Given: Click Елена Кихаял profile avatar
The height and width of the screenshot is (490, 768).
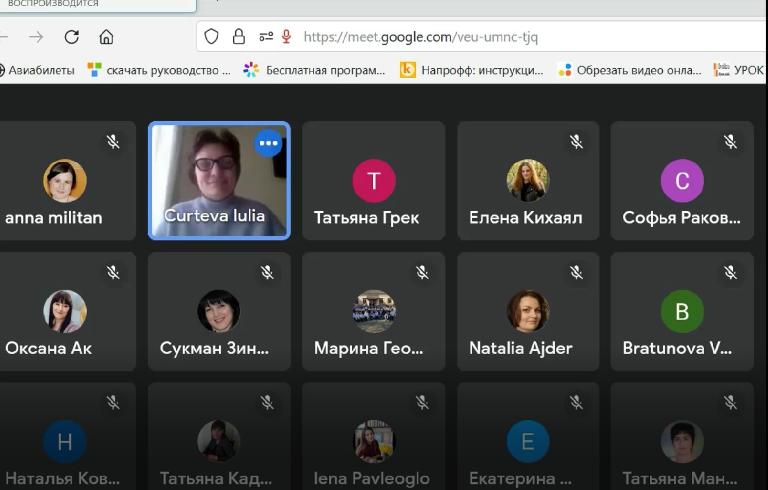Looking at the screenshot, I should pyautogui.click(x=528, y=181).
